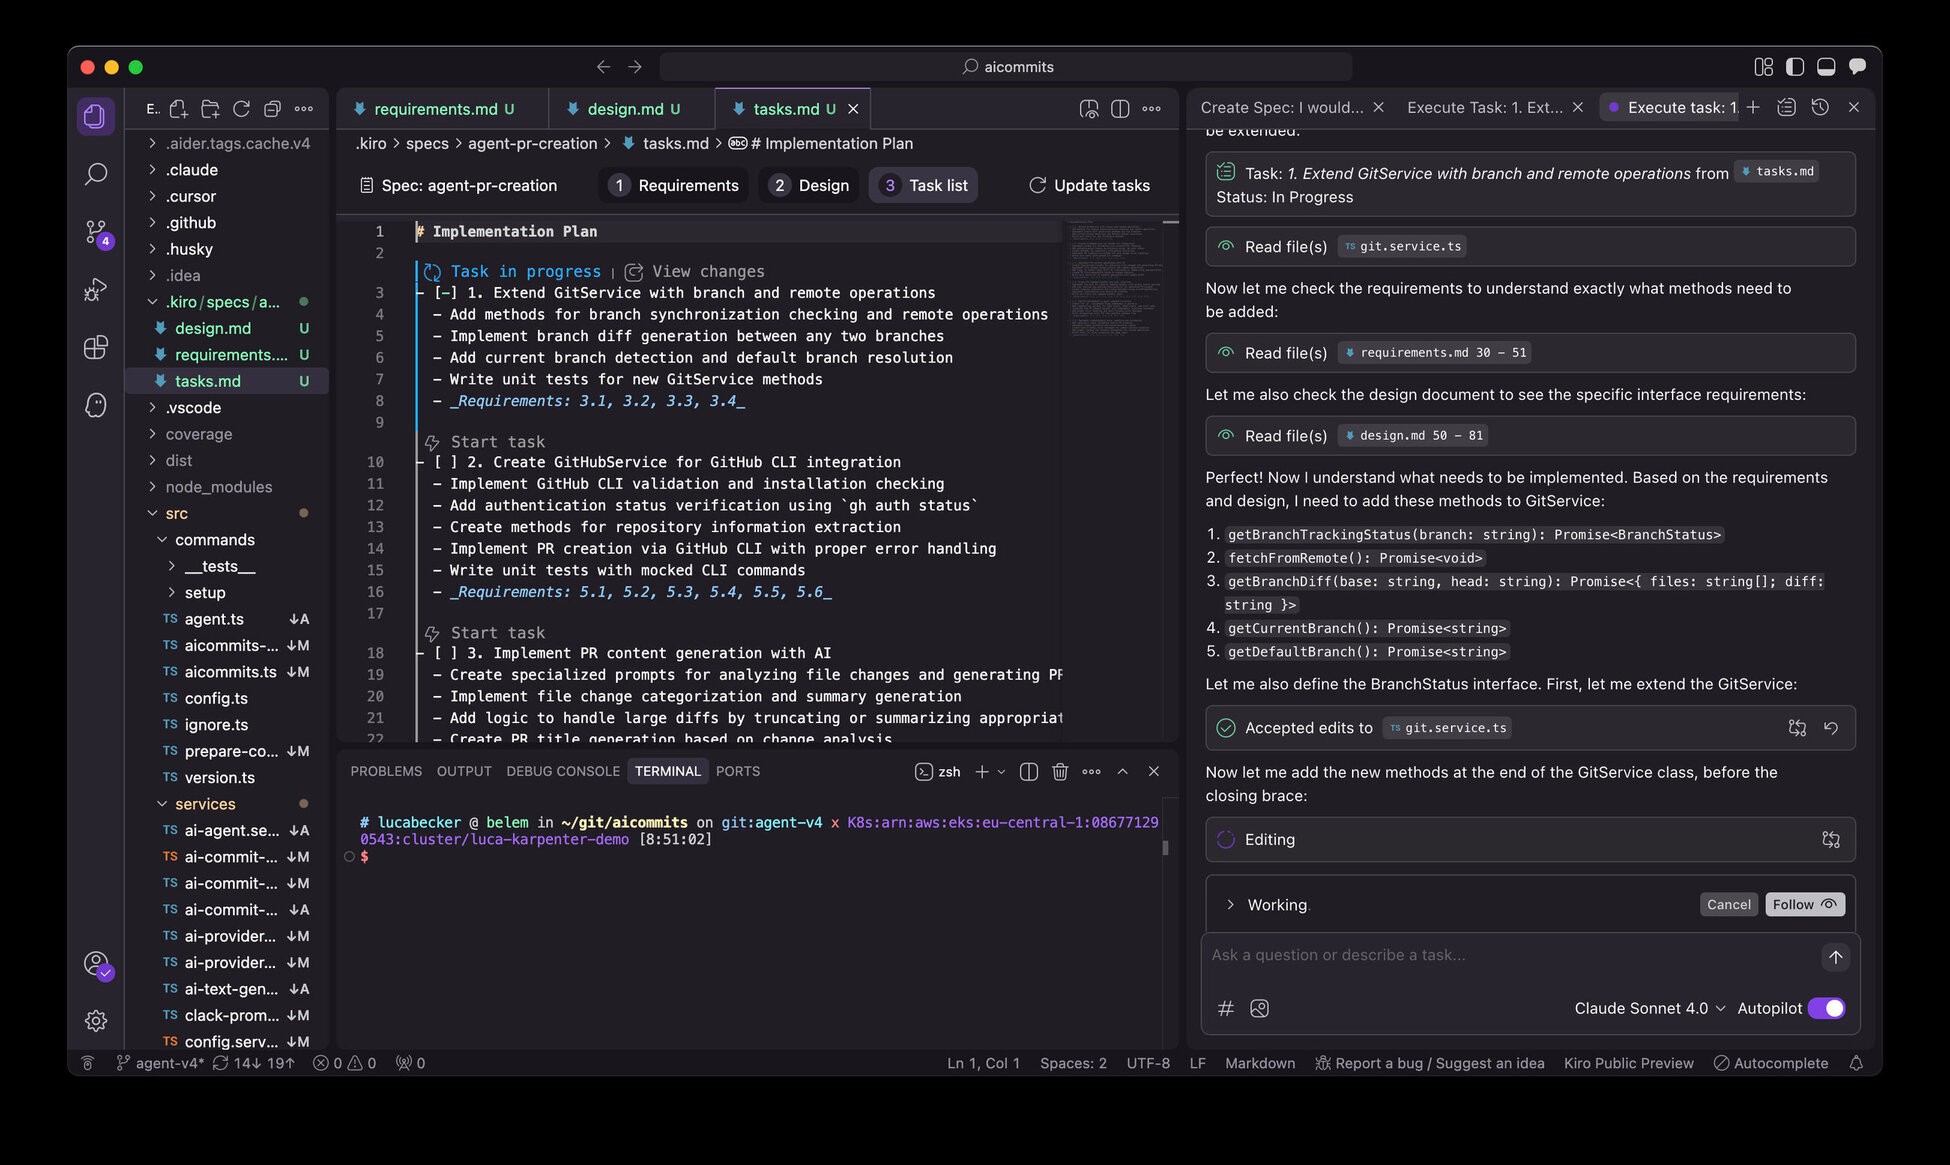Disable the Autopilot toggle
The width and height of the screenshot is (1950, 1165).
(x=1826, y=1008)
